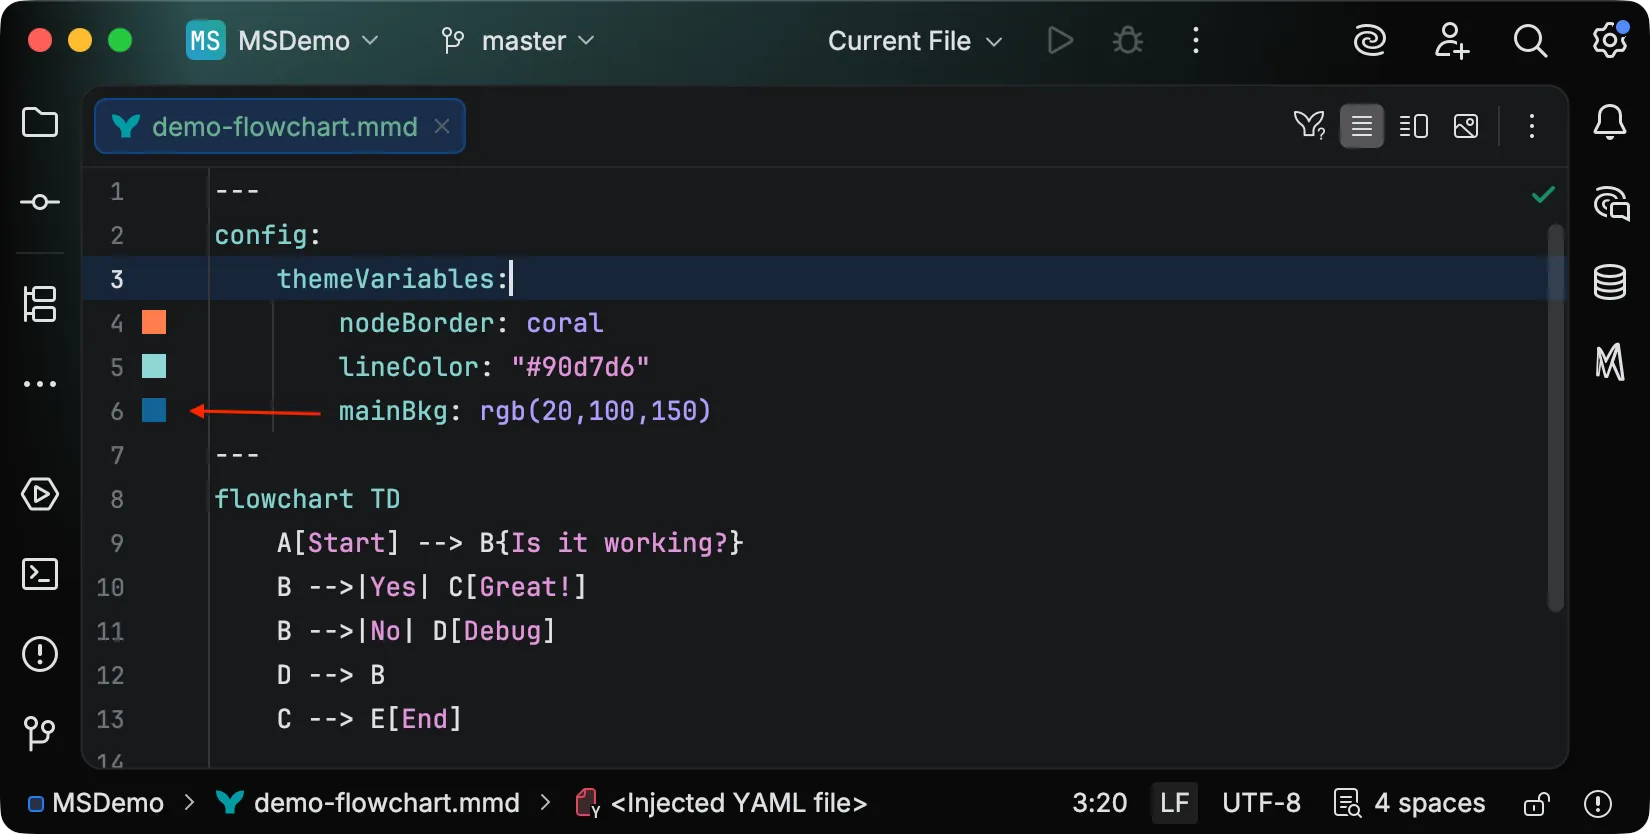This screenshot has height=834, width=1650.
Task: Open the Git branches tool window
Action: (x=40, y=733)
